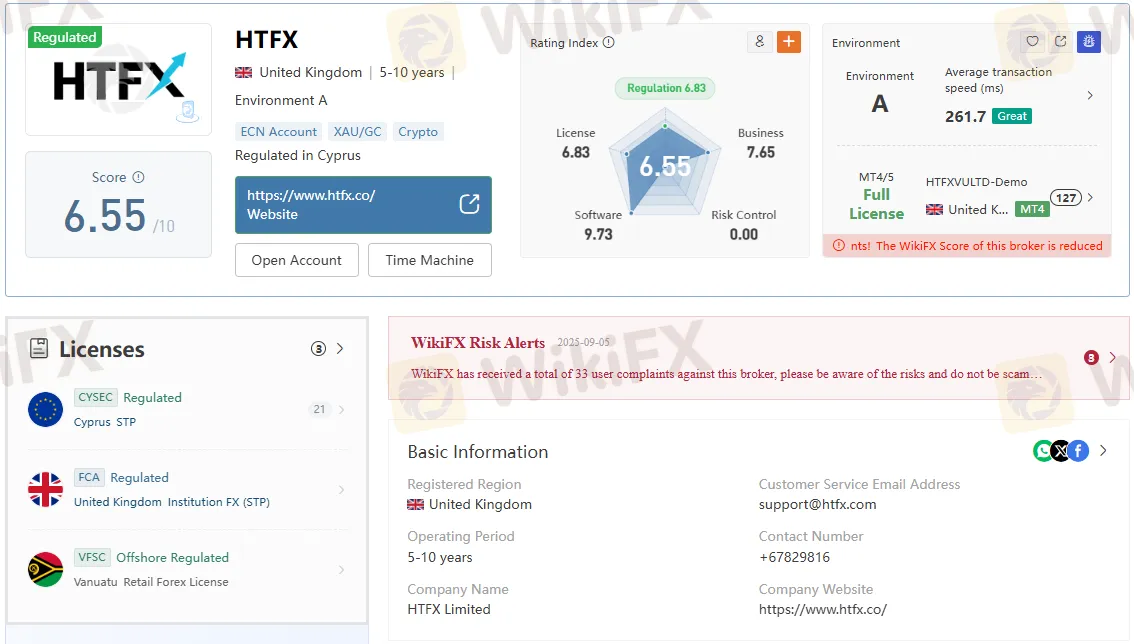Image resolution: width=1134 pixels, height=644 pixels.
Task: Click the support@htfx.com email address
Action: pyautogui.click(x=817, y=504)
